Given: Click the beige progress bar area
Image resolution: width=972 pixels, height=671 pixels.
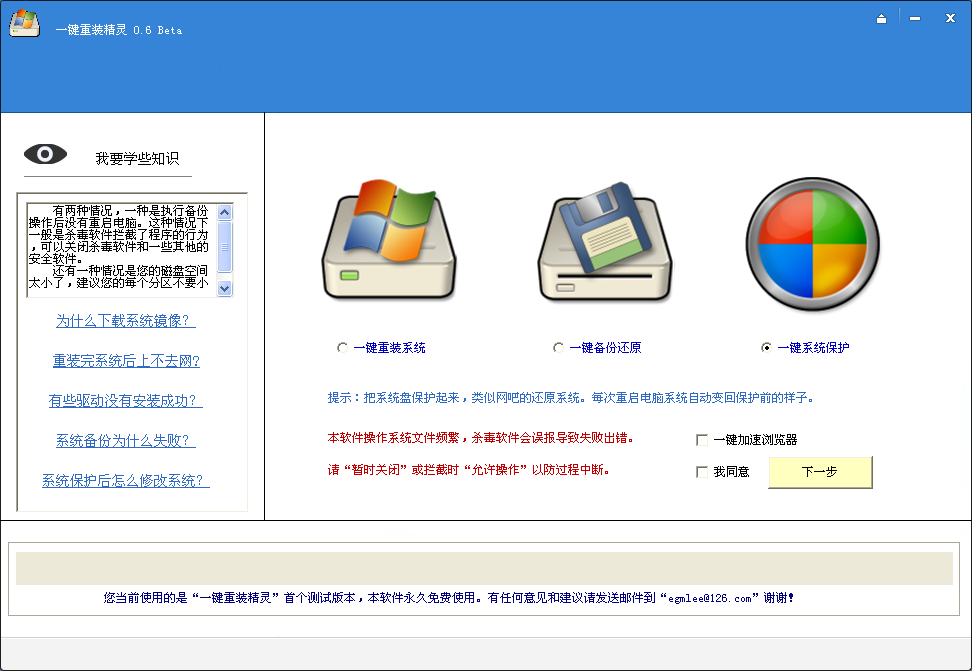Looking at the screenshot, I should 484,568.
